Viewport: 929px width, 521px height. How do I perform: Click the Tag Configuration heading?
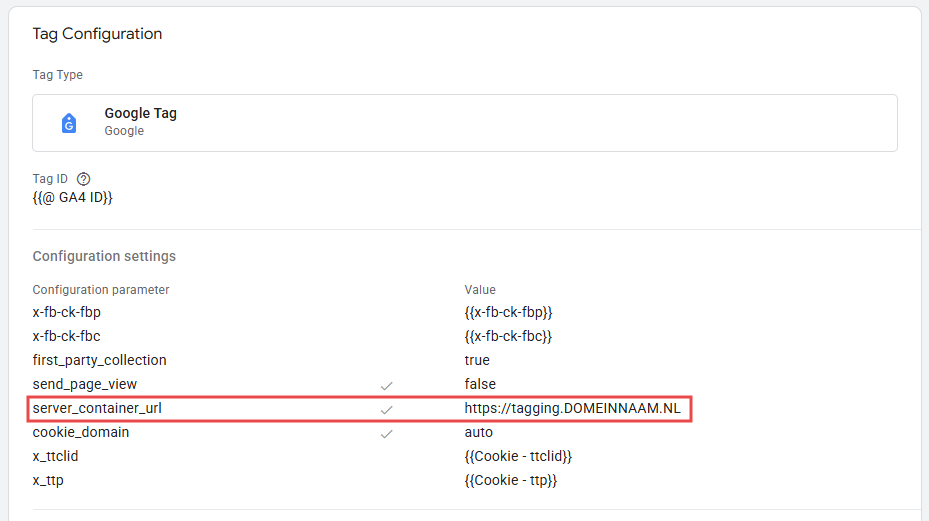pos(97,34)
